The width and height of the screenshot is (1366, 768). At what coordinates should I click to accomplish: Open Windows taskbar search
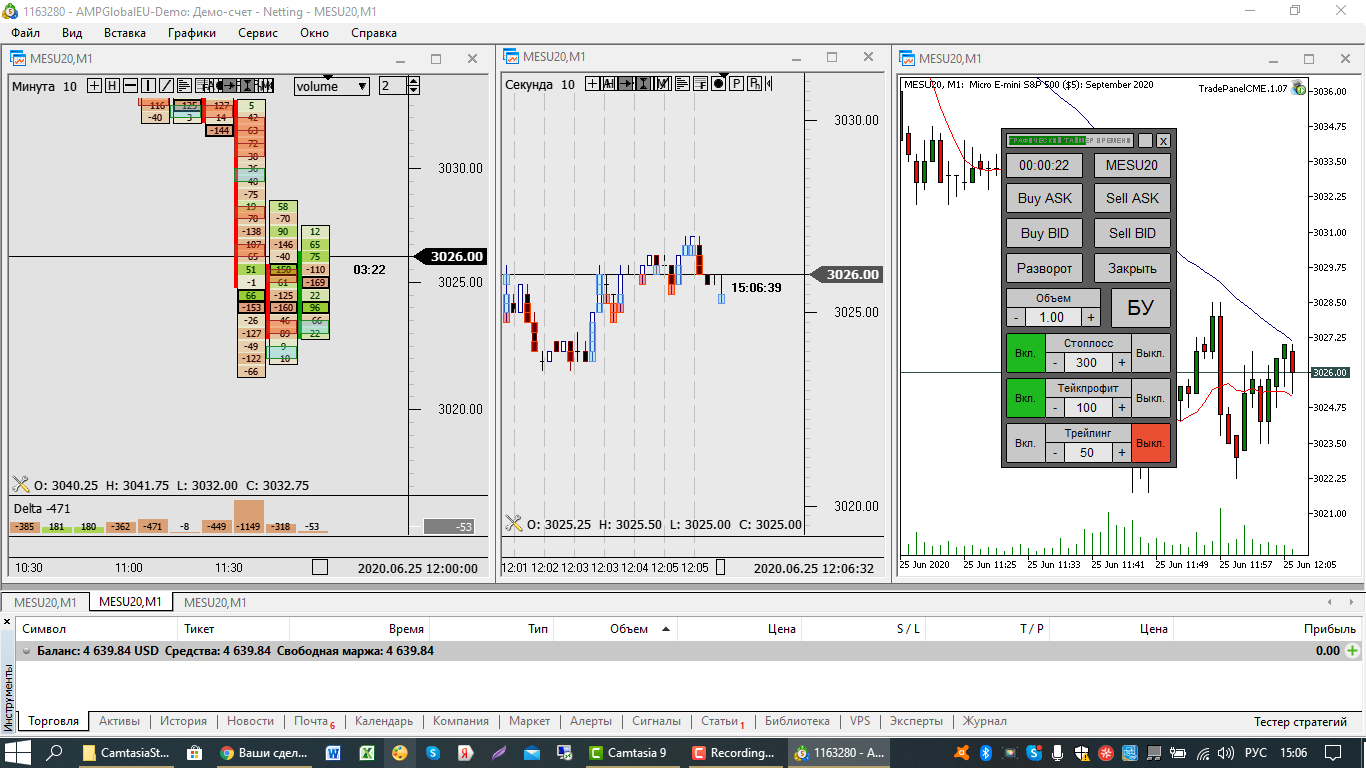pos(56,752)
